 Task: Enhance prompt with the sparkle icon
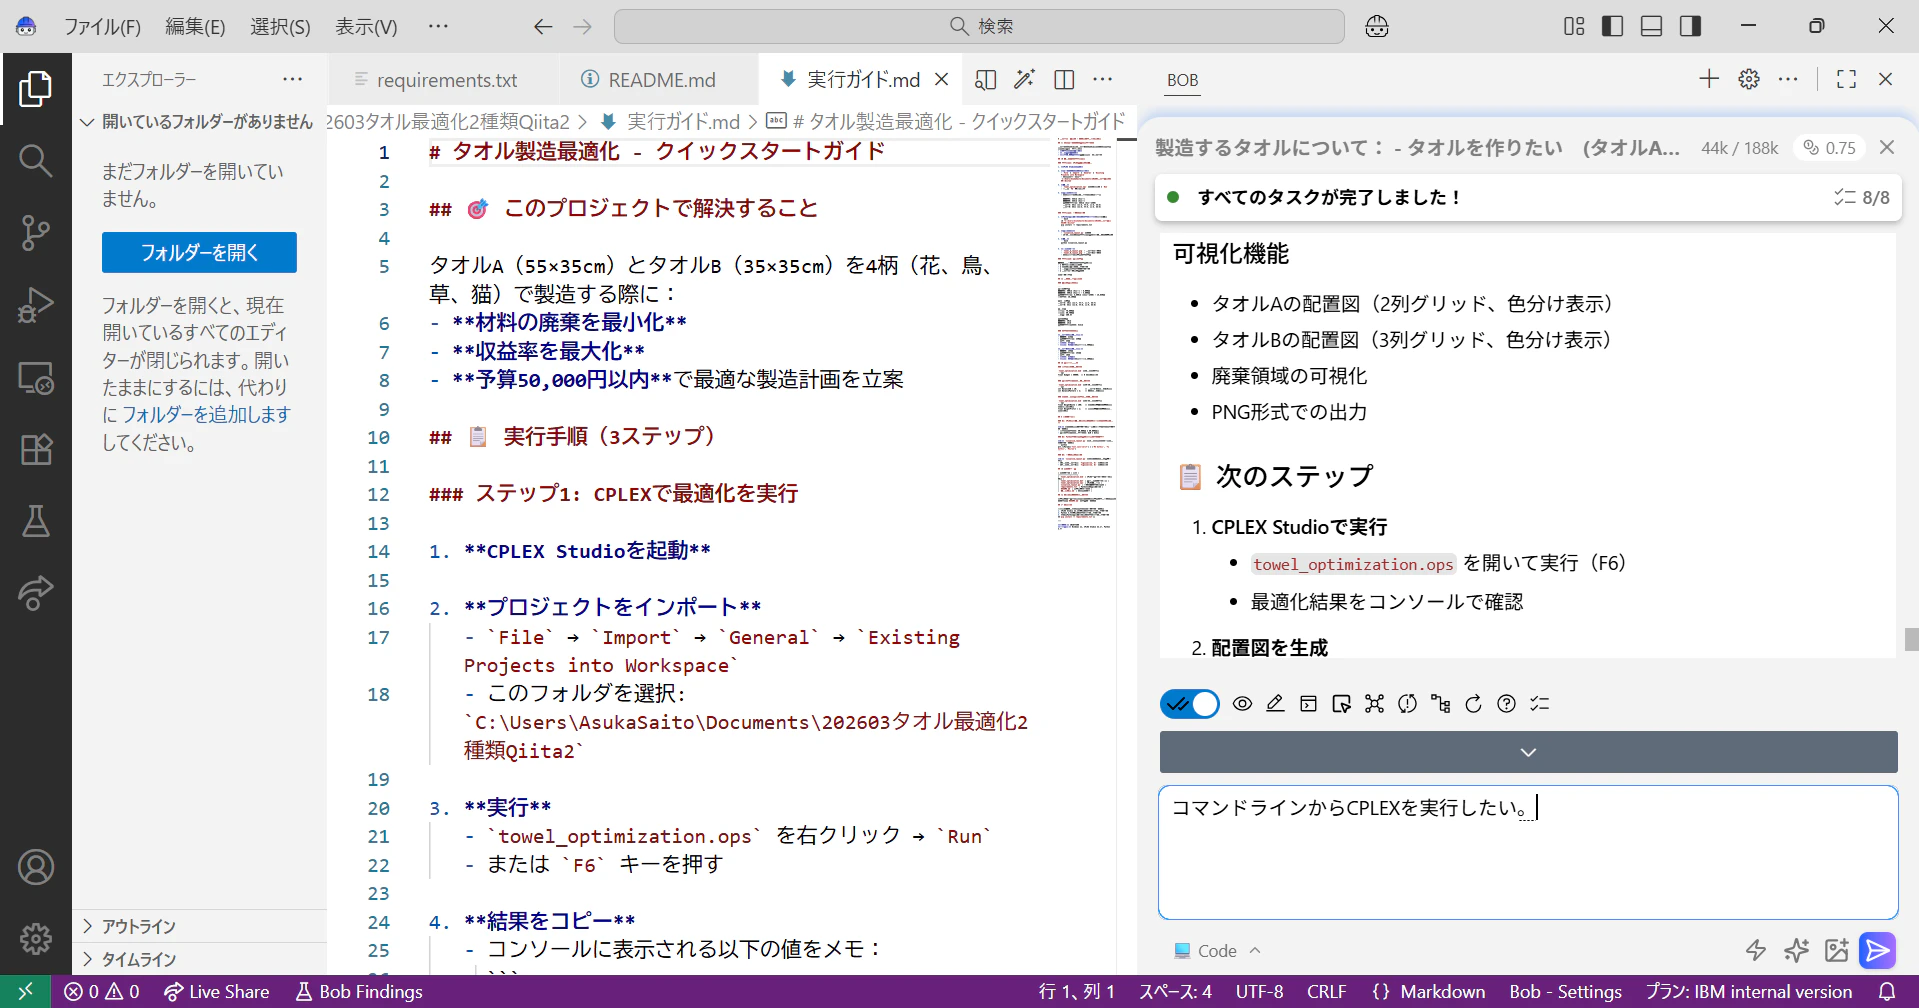tap(1796, 950)
